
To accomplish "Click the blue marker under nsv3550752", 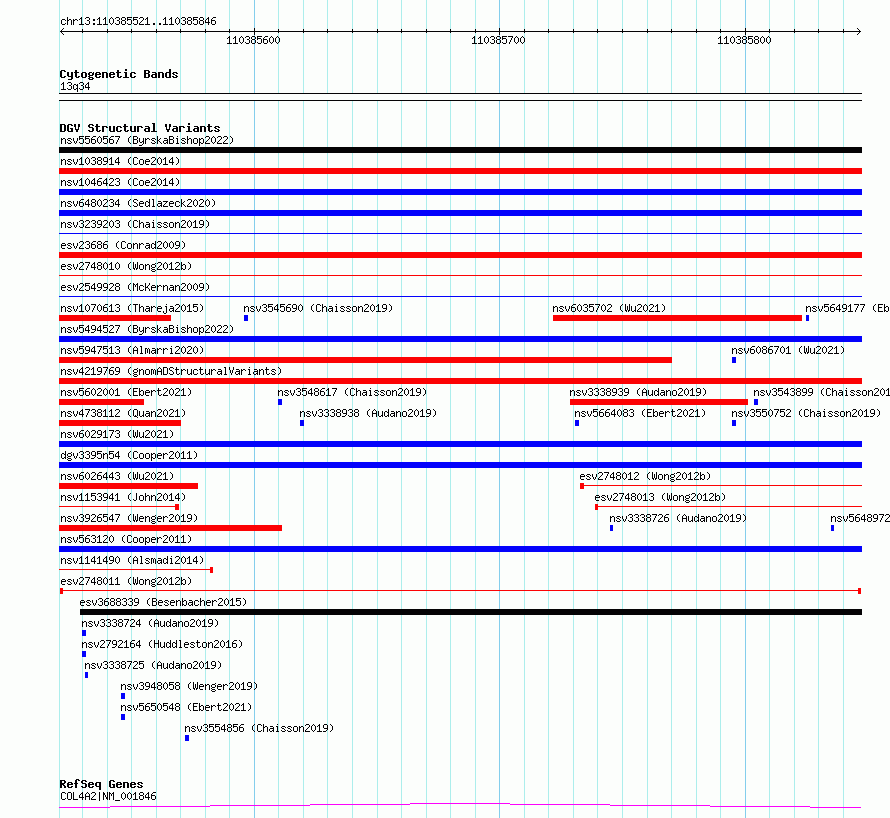I will [x=734, y=423].
